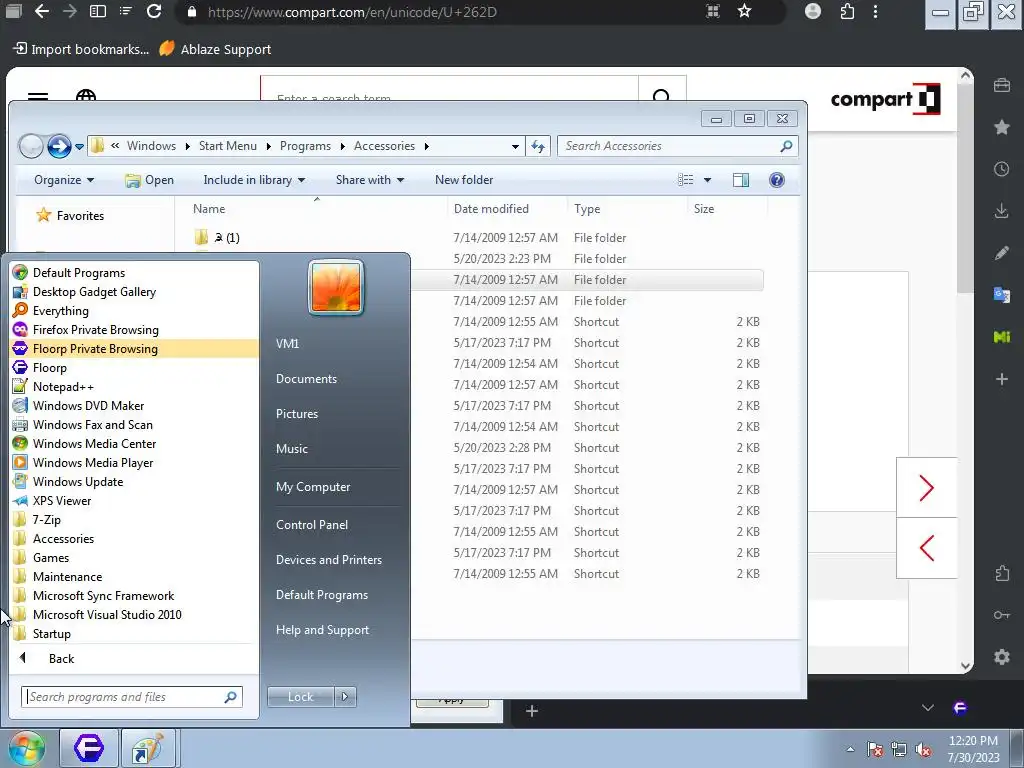Open the 7-Zip Start menu folder
The width and height of the screenshot is (1024, 768).
[135, 520]
